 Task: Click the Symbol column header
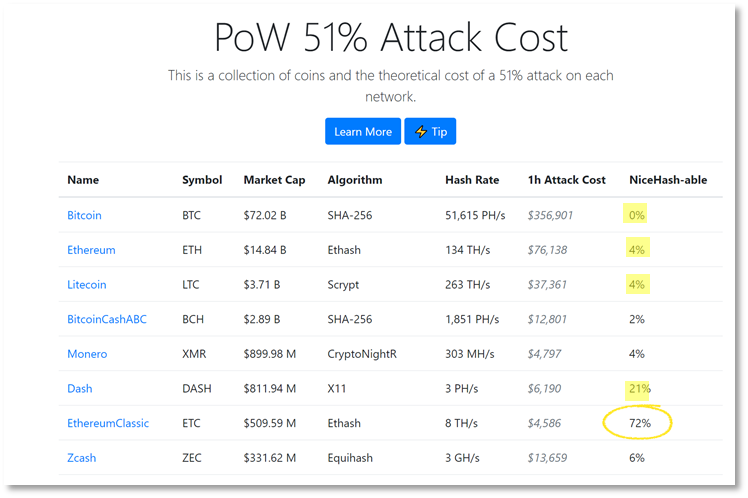tap(202, 180)
